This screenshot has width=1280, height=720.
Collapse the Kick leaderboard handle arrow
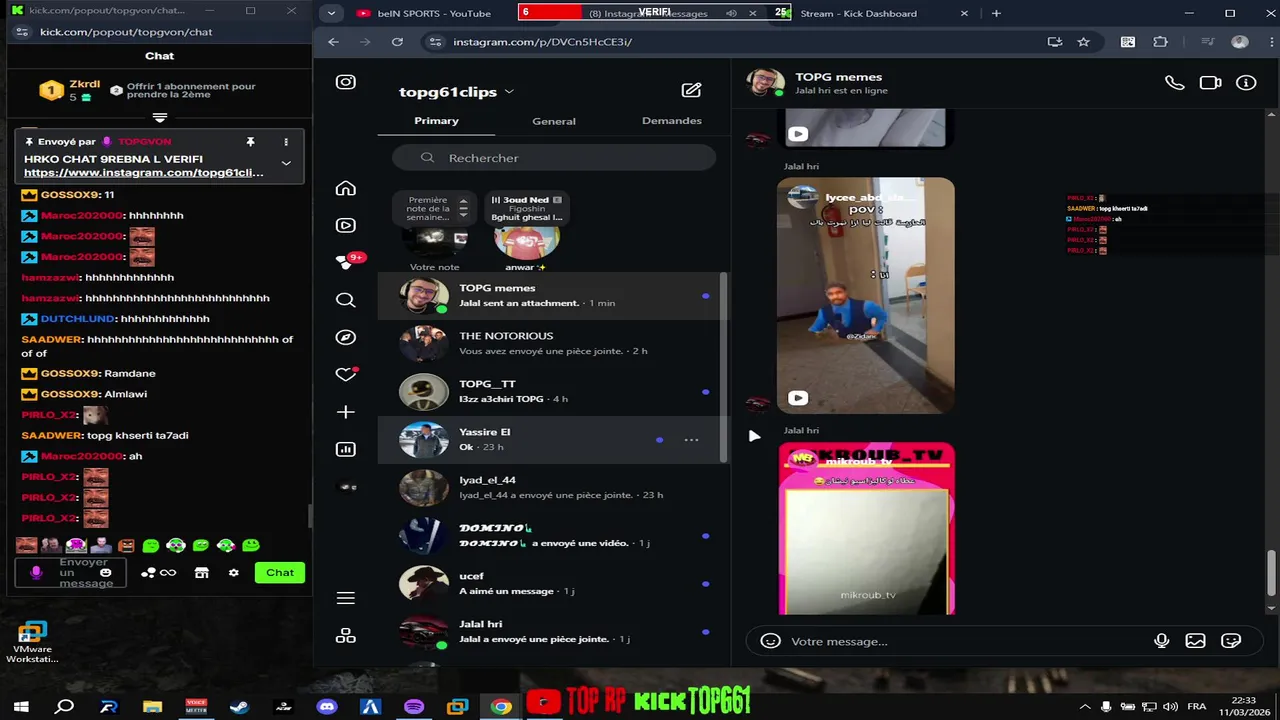click(x=159, y=117)
